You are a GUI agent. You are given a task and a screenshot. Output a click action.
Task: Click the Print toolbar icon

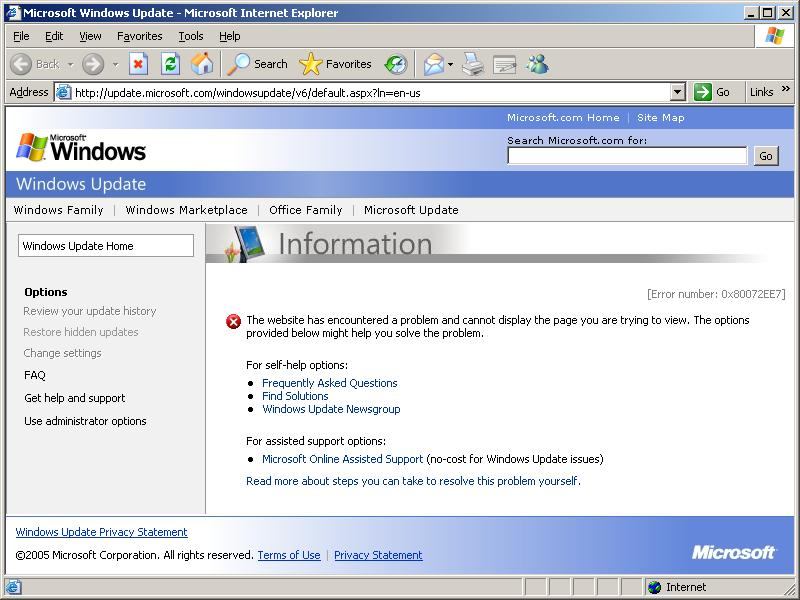click(x=473, y=64)
